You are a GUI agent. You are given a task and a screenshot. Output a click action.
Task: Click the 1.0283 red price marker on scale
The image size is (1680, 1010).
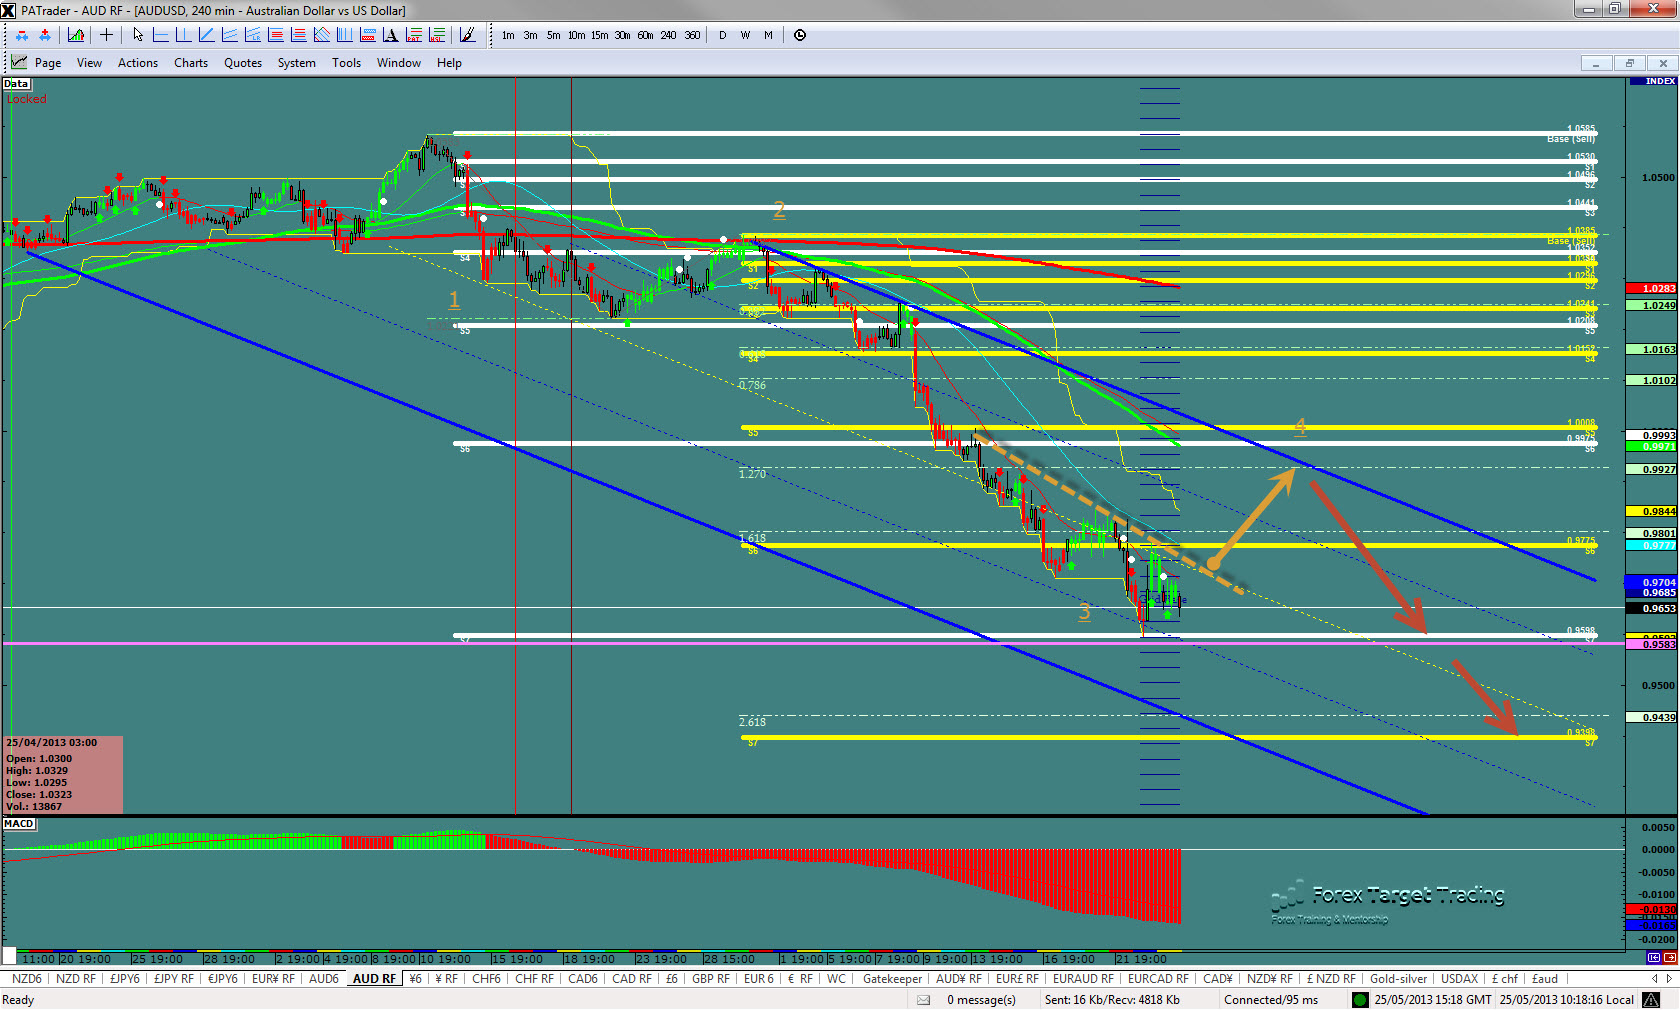(x=1653, y=289)
